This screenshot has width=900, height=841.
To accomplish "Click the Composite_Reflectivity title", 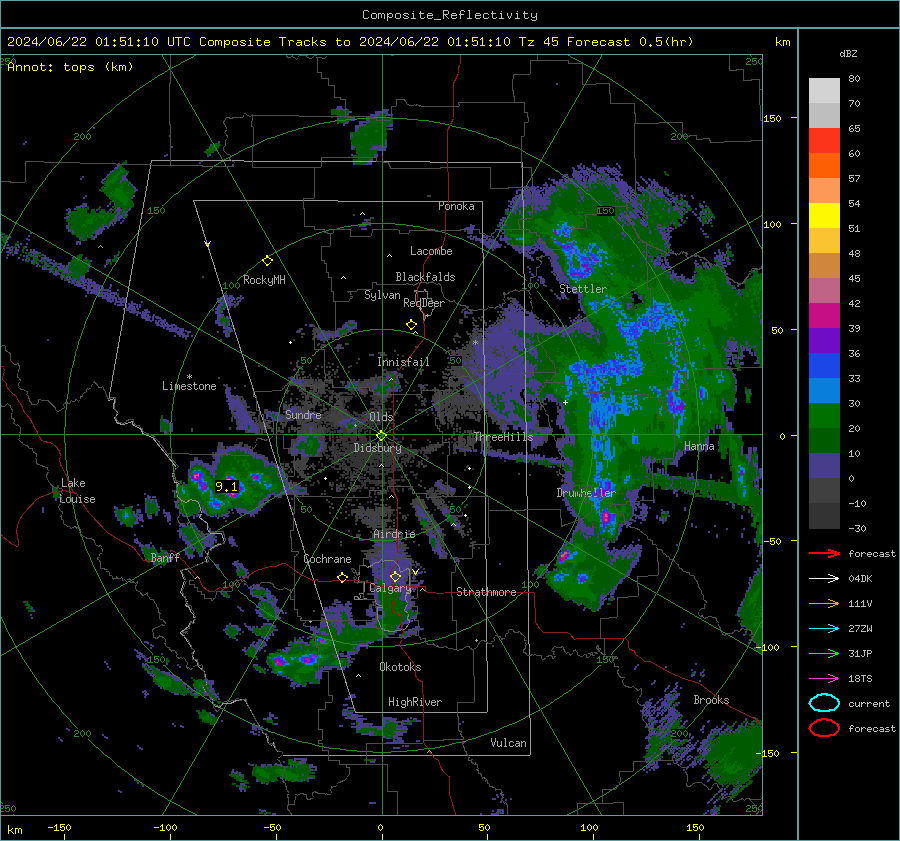I will [450, 15].
